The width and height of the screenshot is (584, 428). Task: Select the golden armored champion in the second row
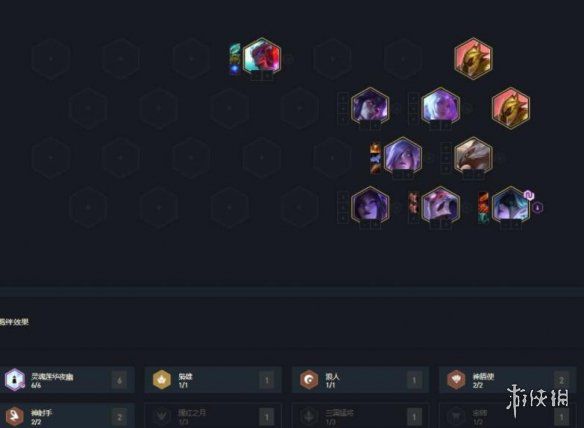511,108
